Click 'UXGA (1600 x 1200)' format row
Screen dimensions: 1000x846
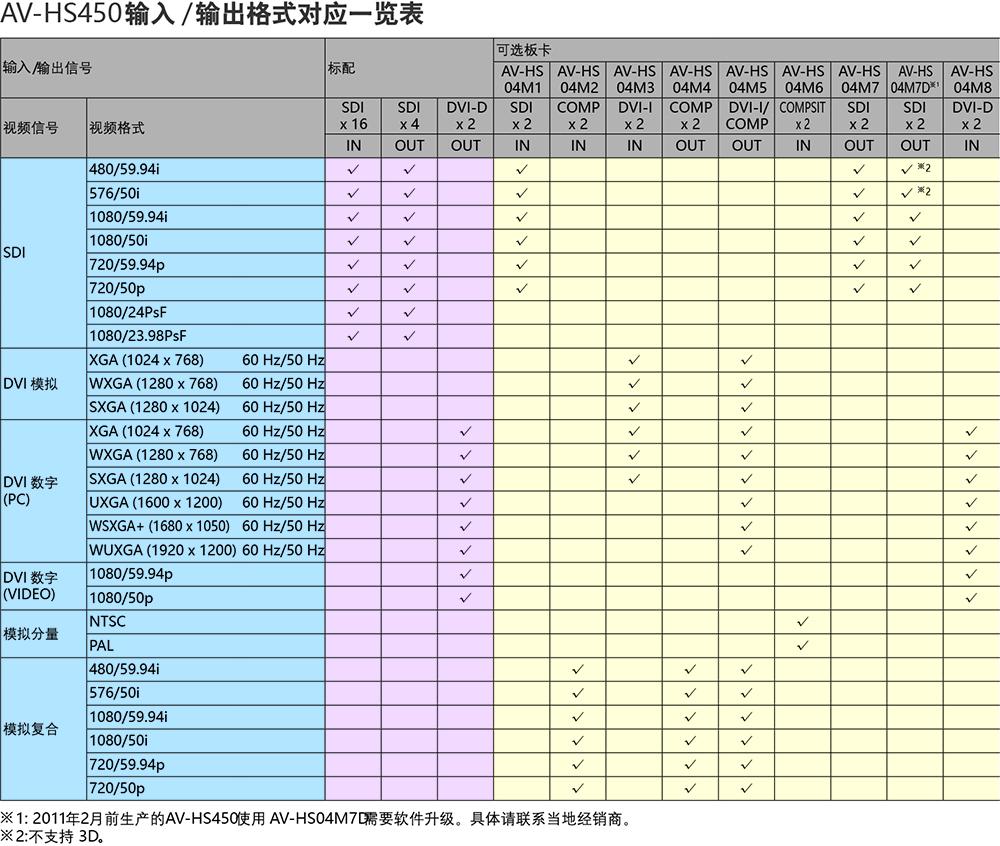[205, 502]
